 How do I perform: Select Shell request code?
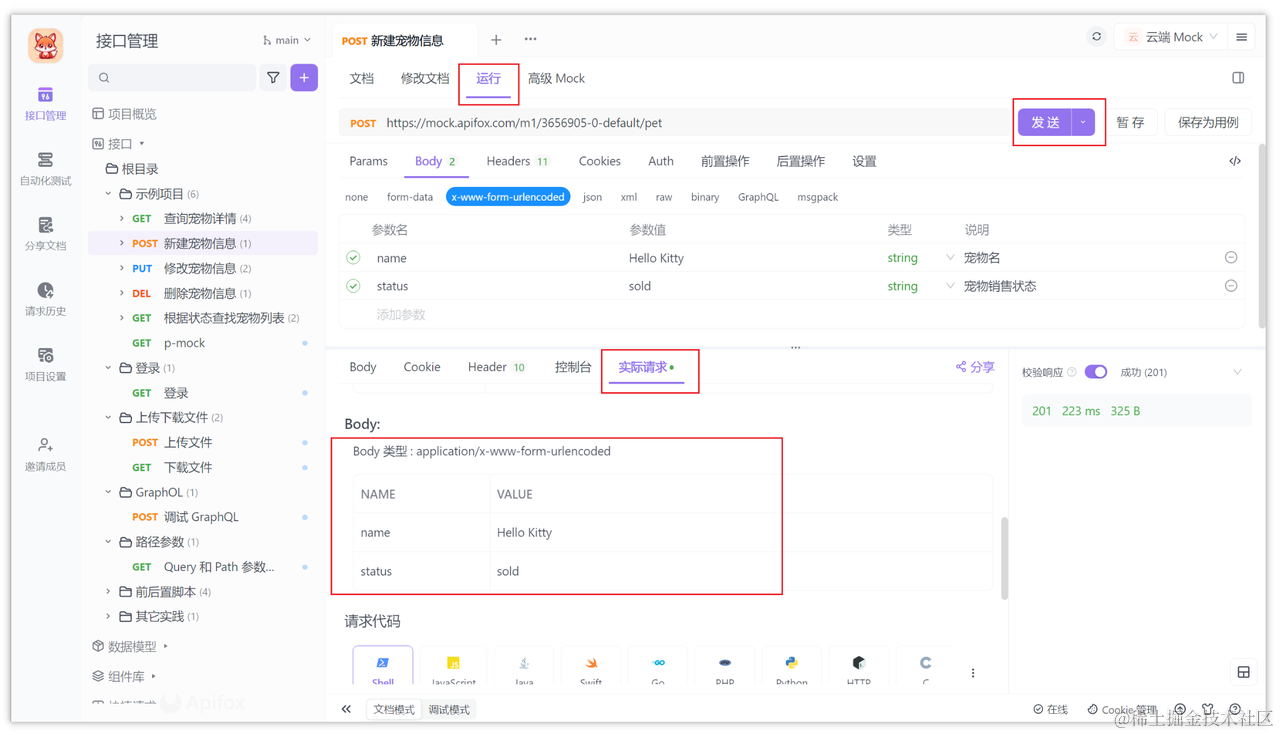[382, 668]
